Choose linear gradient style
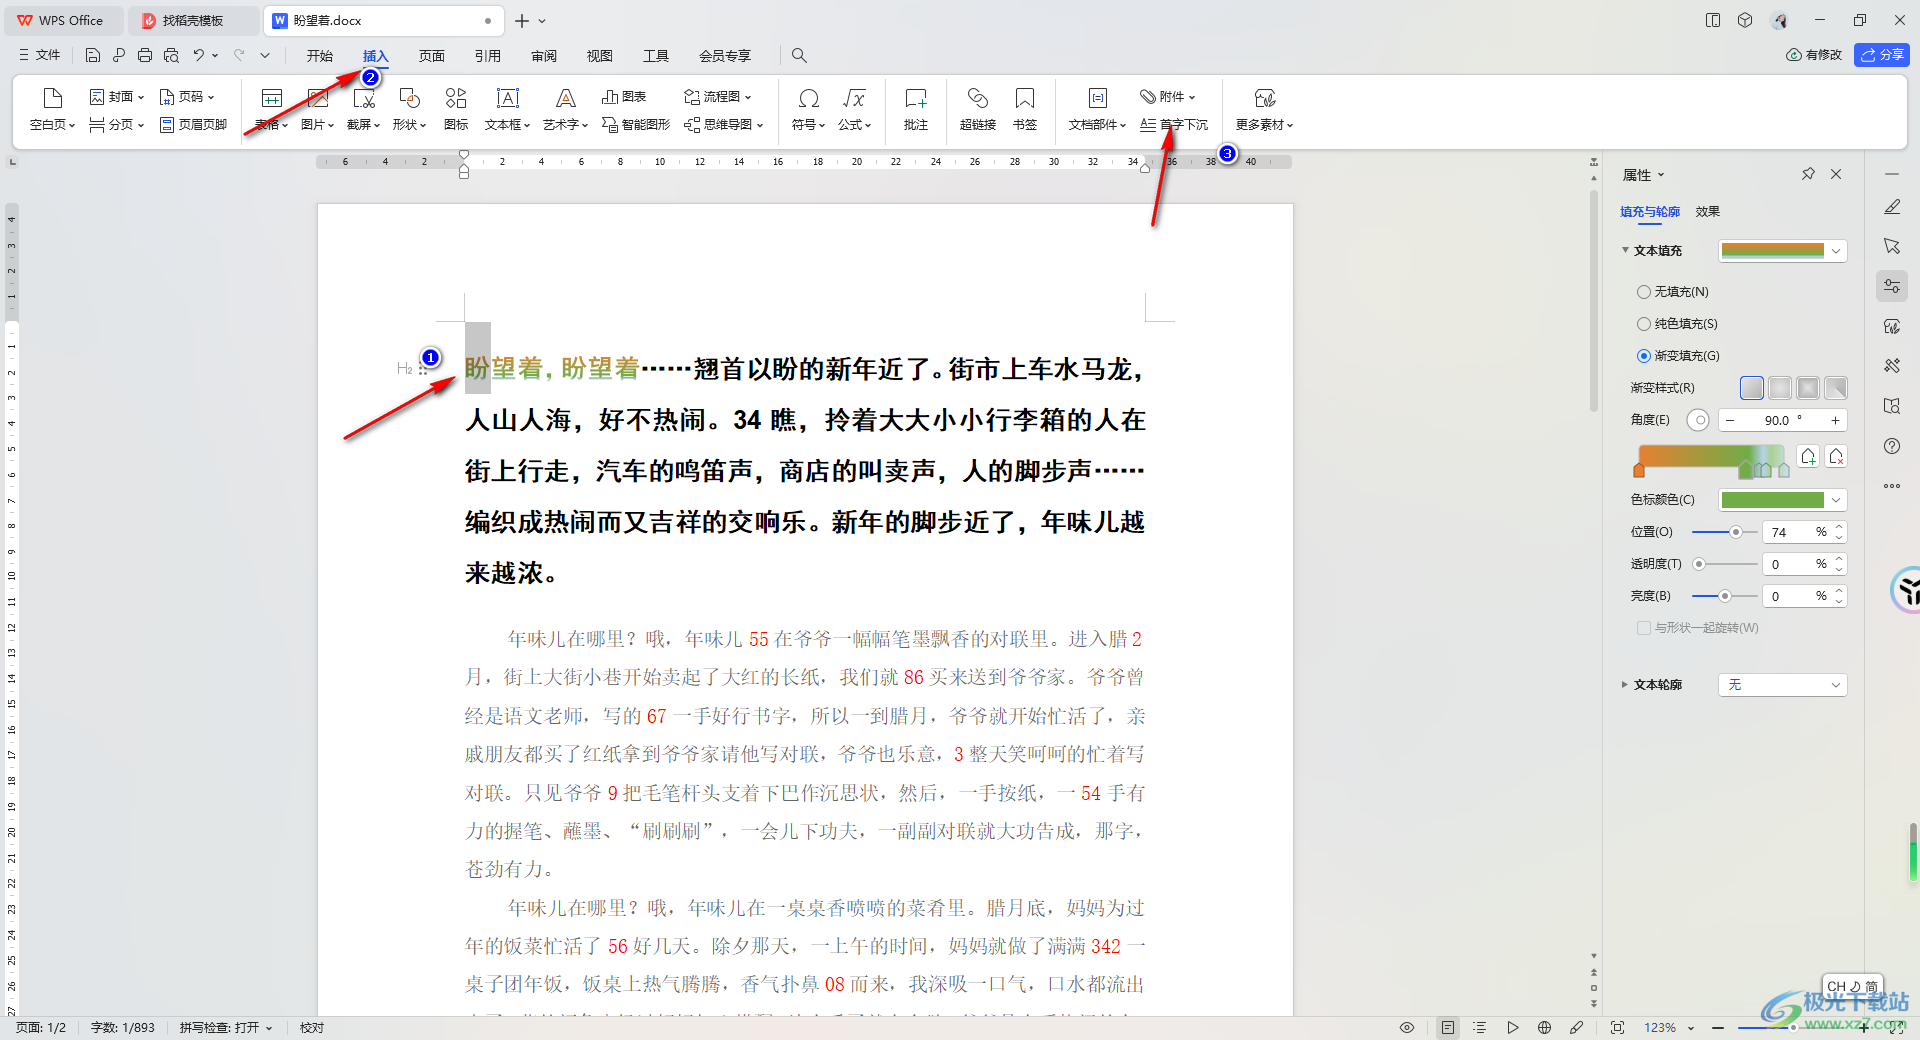The image size is (1920, 1040). [1752, 388]
